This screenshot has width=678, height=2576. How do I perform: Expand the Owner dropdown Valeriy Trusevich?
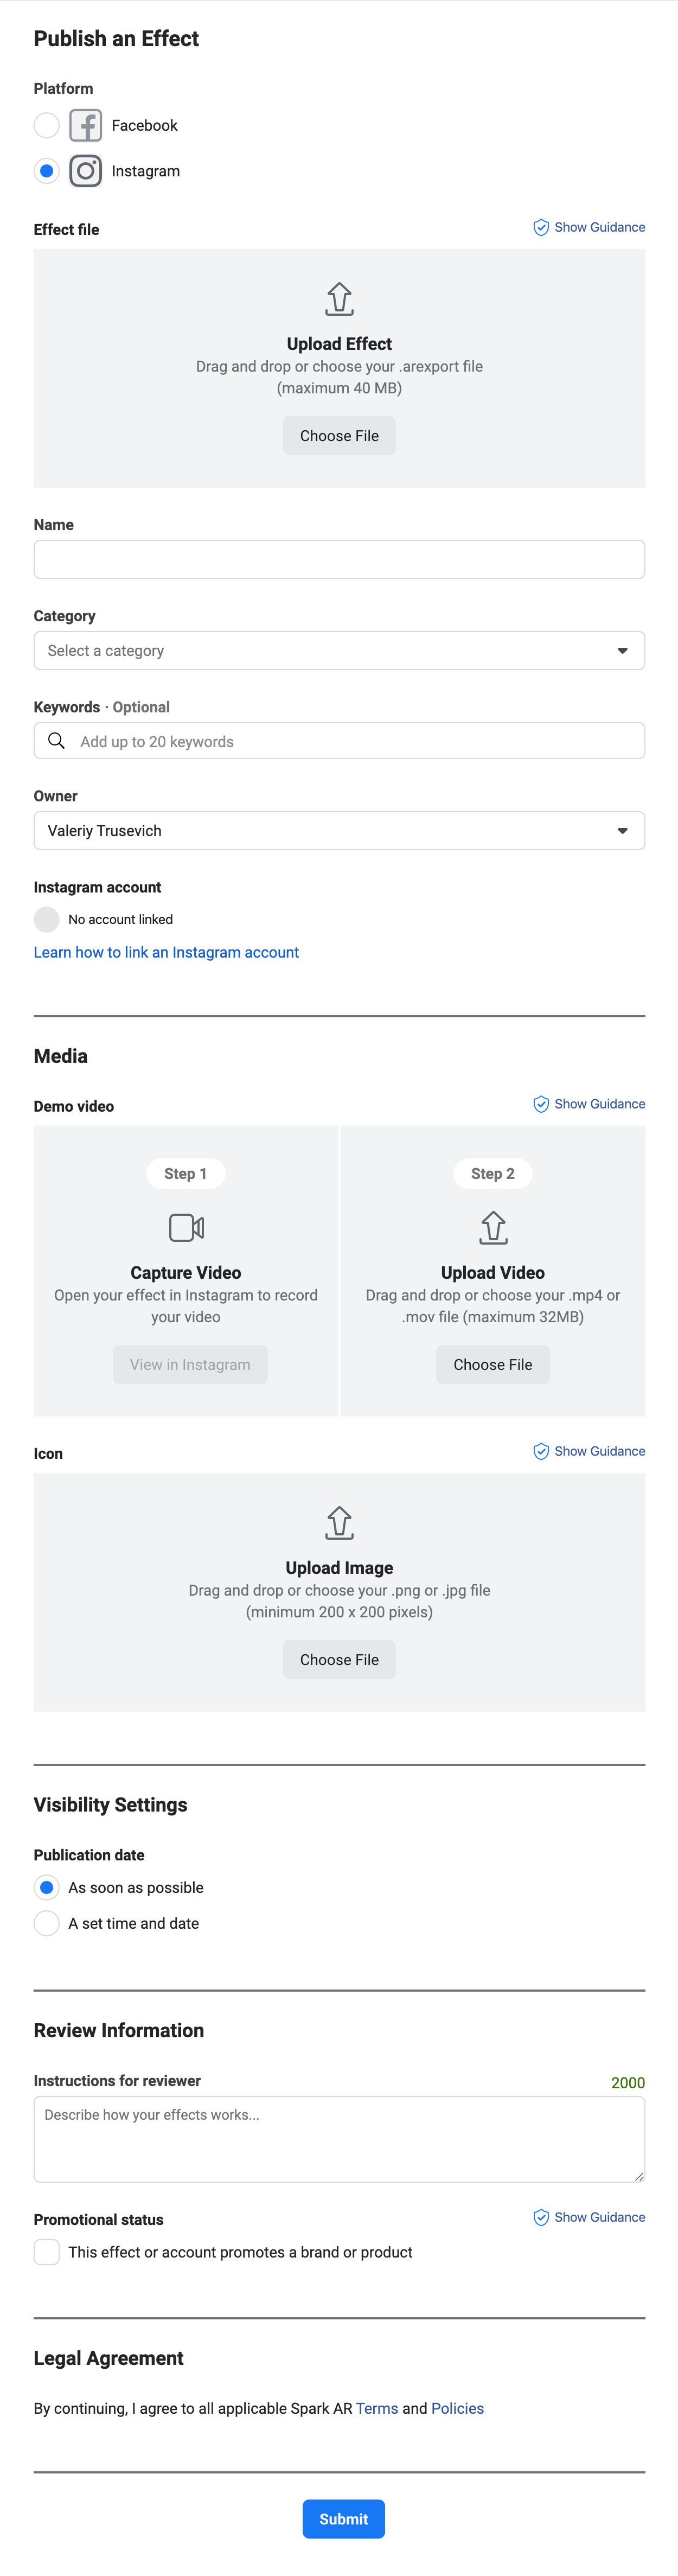pyautogui.click(x=339, y=830)
